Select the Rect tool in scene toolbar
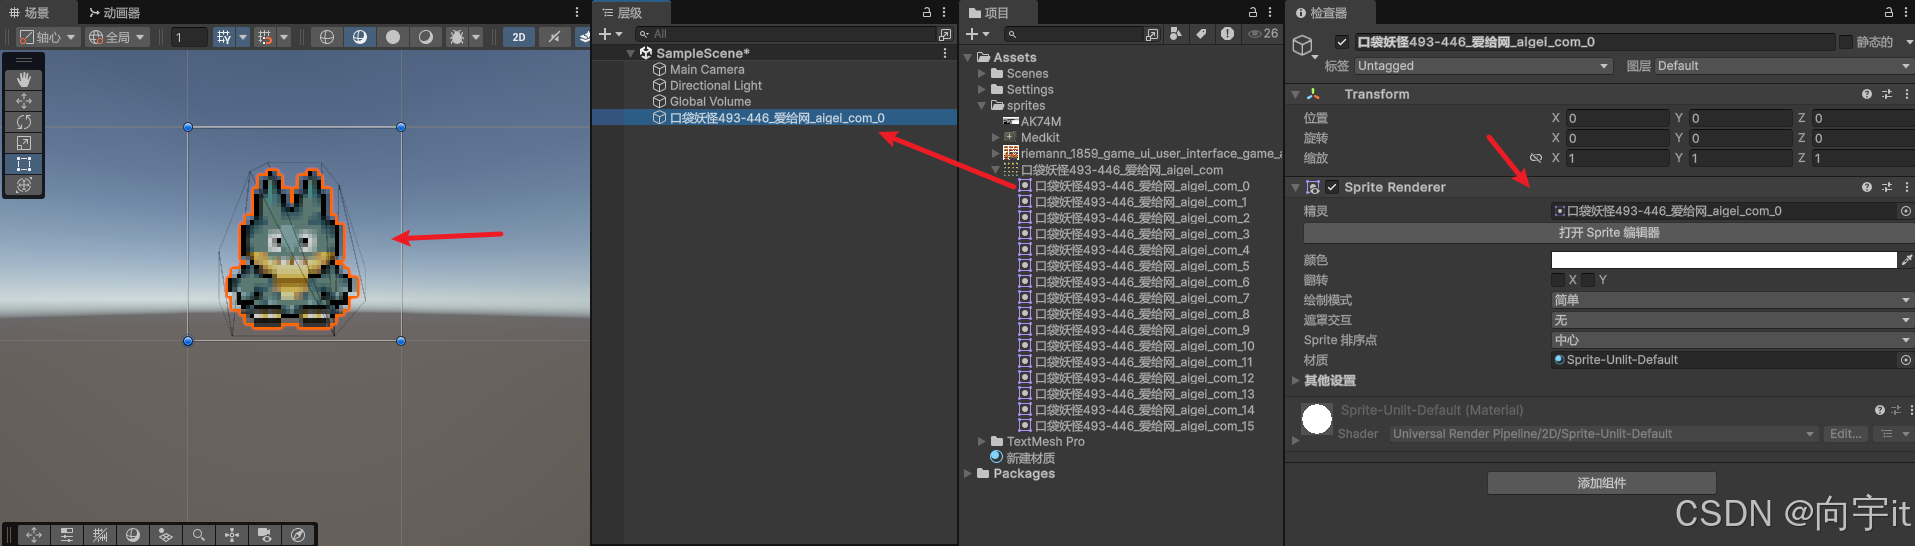 (24, 164)
